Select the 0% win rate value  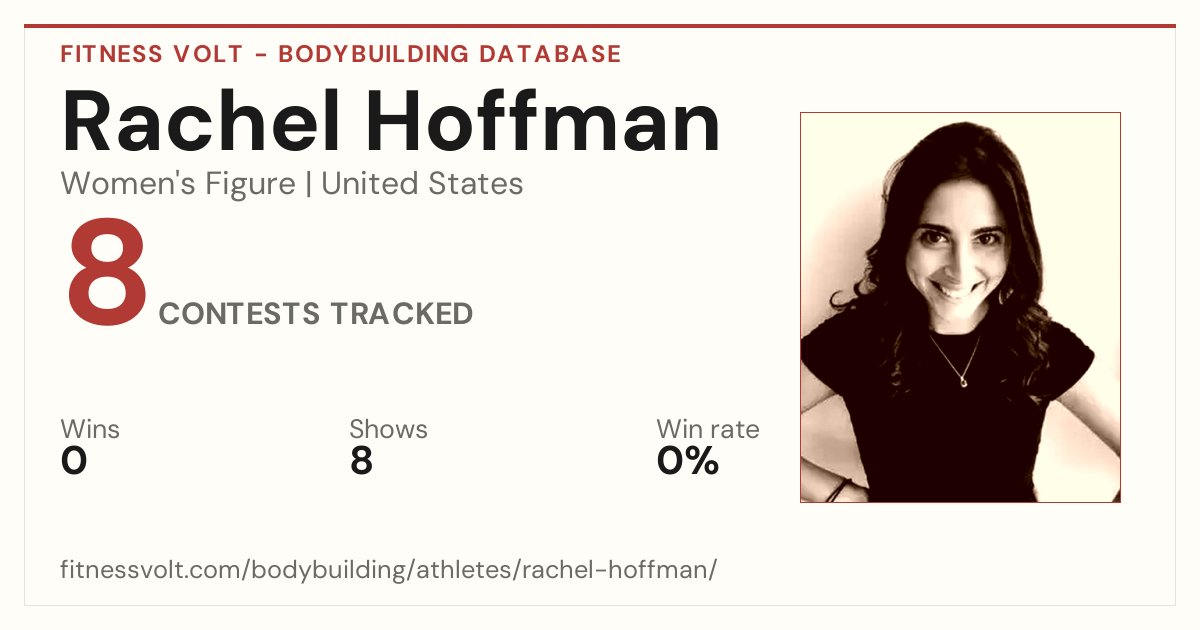pos(688,461)
